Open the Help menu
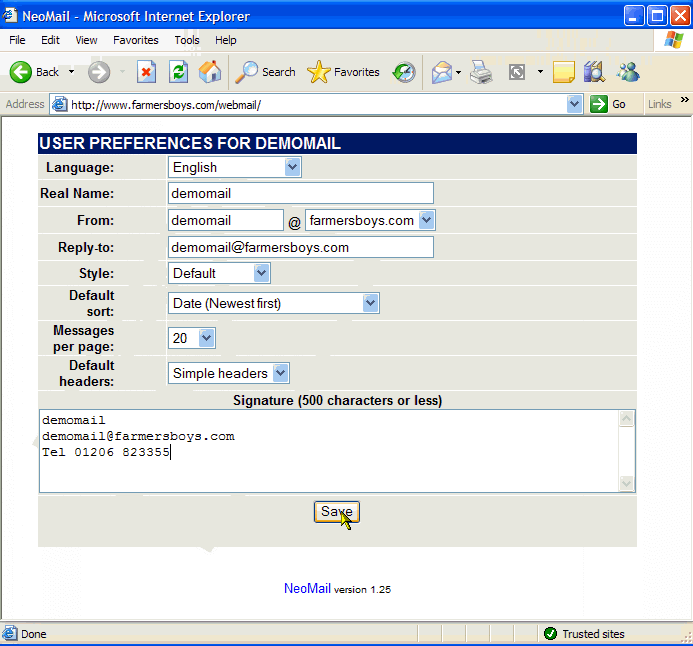 point(225,40)
